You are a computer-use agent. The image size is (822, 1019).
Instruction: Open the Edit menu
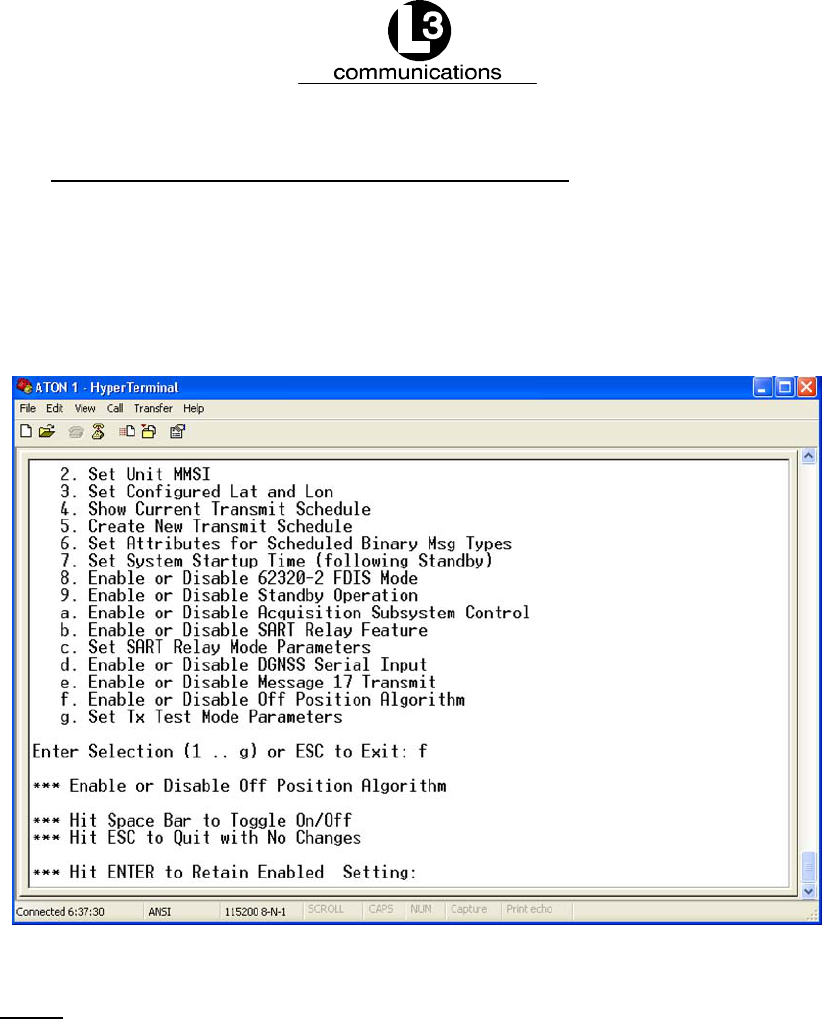[55, 408]
